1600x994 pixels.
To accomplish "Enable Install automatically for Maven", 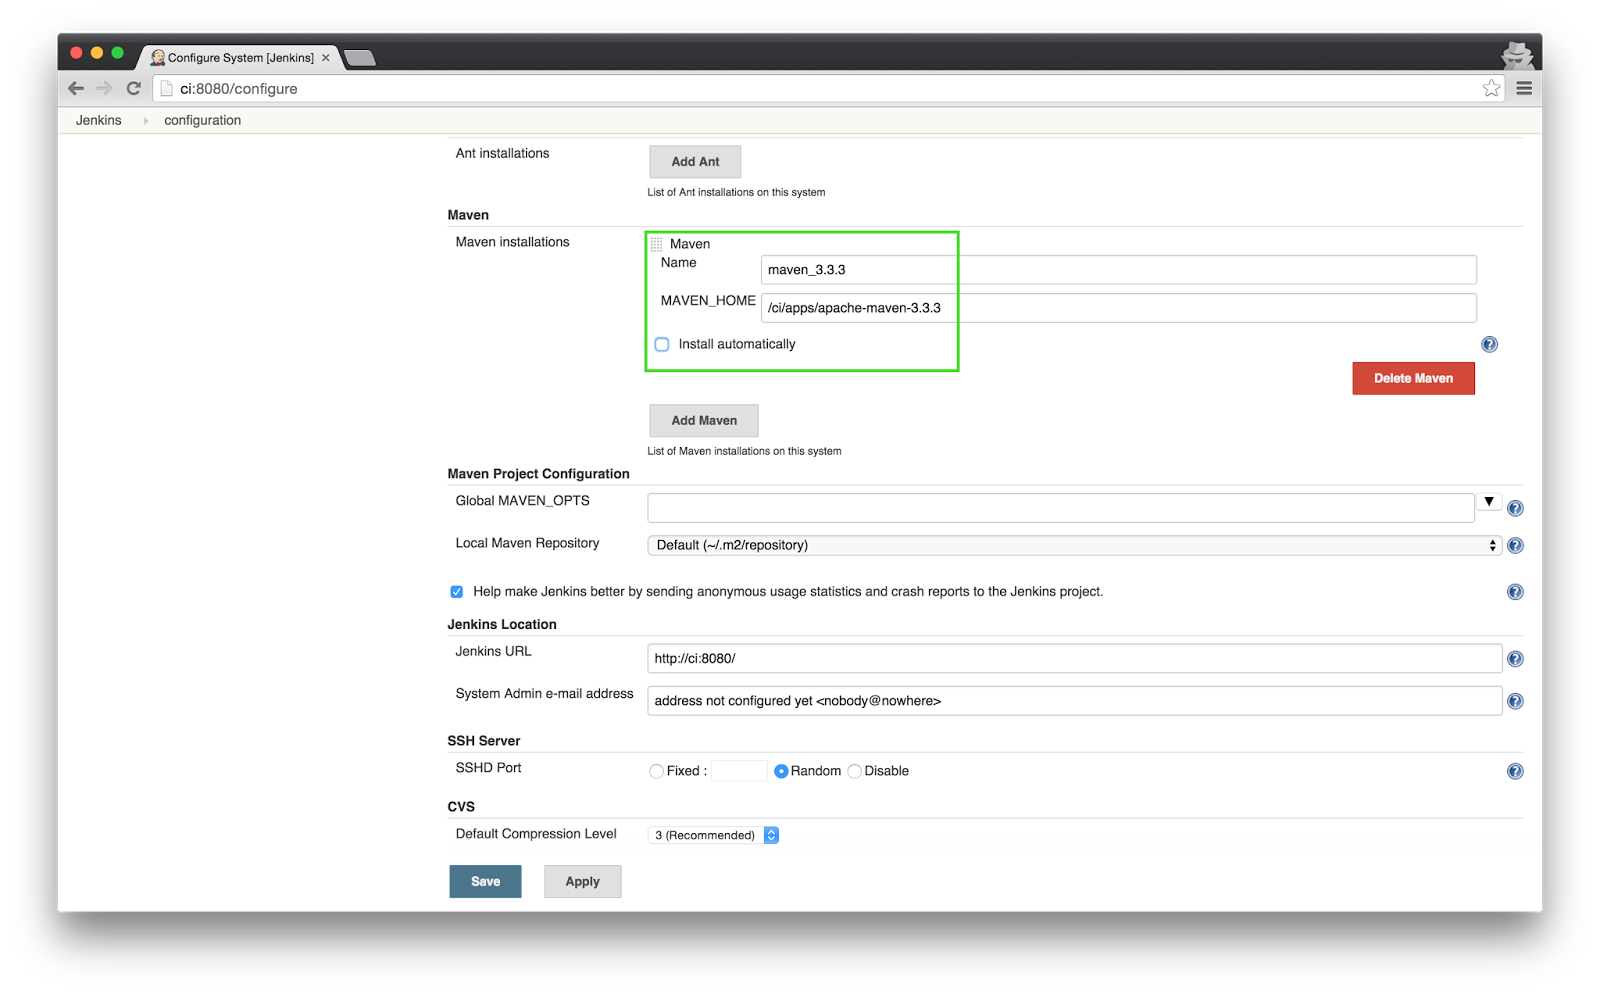I will [662, 344].
